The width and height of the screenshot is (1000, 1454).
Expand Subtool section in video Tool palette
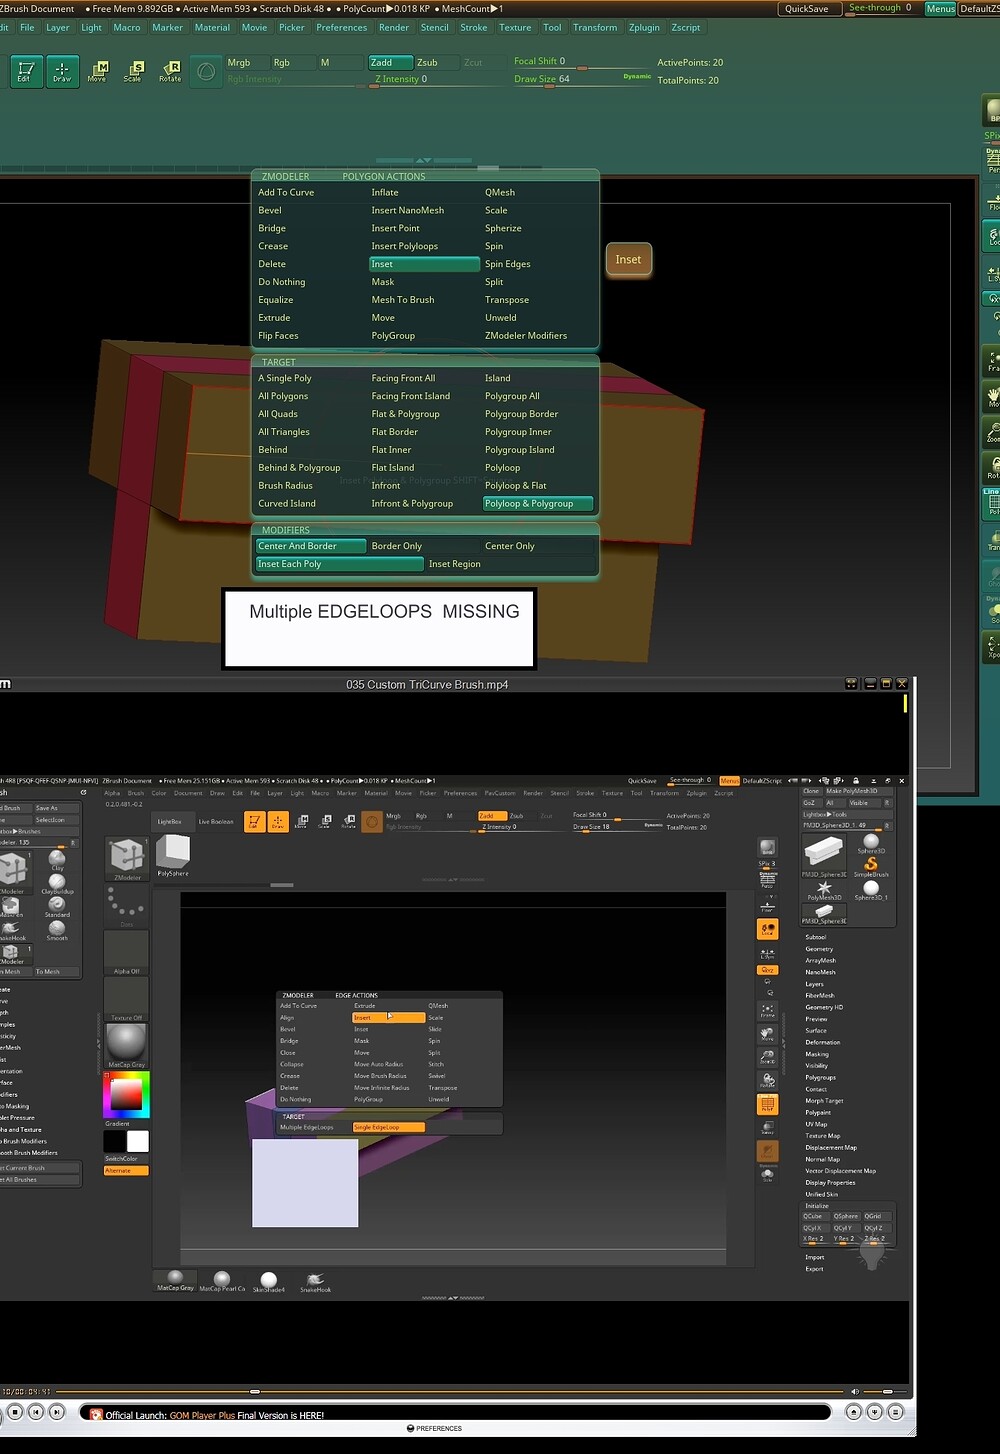816,937
